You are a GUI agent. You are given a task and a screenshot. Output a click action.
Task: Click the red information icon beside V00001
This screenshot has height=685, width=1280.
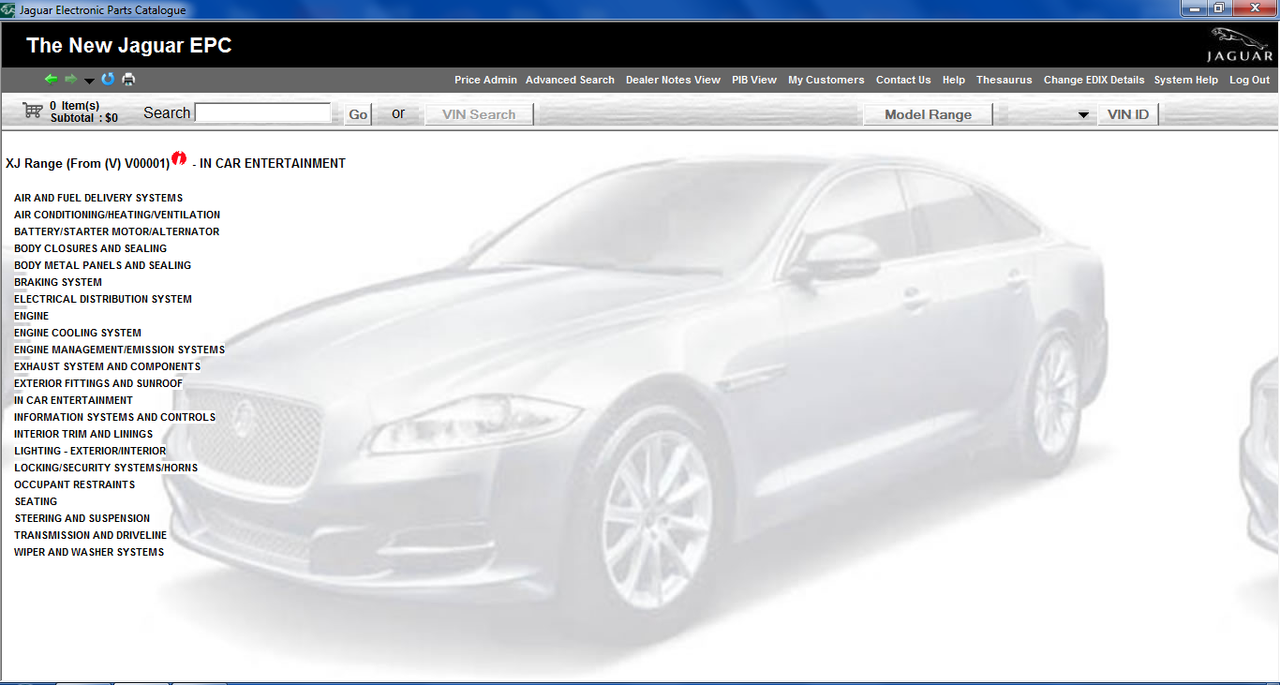(179, 158)
